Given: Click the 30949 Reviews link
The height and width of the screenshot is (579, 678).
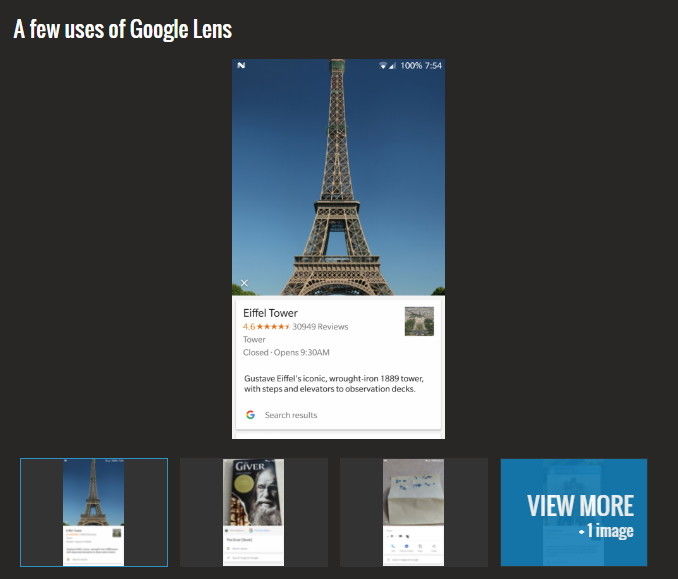Looking at the screenshot, I should click(320, 326).
